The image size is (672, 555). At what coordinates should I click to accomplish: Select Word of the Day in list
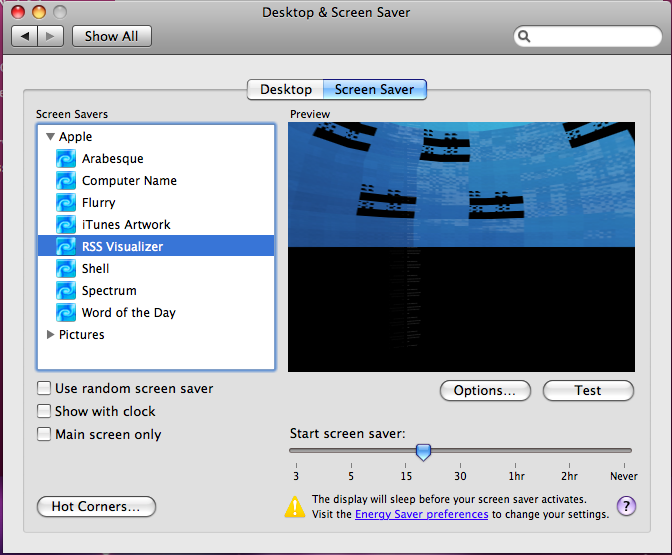129,312
